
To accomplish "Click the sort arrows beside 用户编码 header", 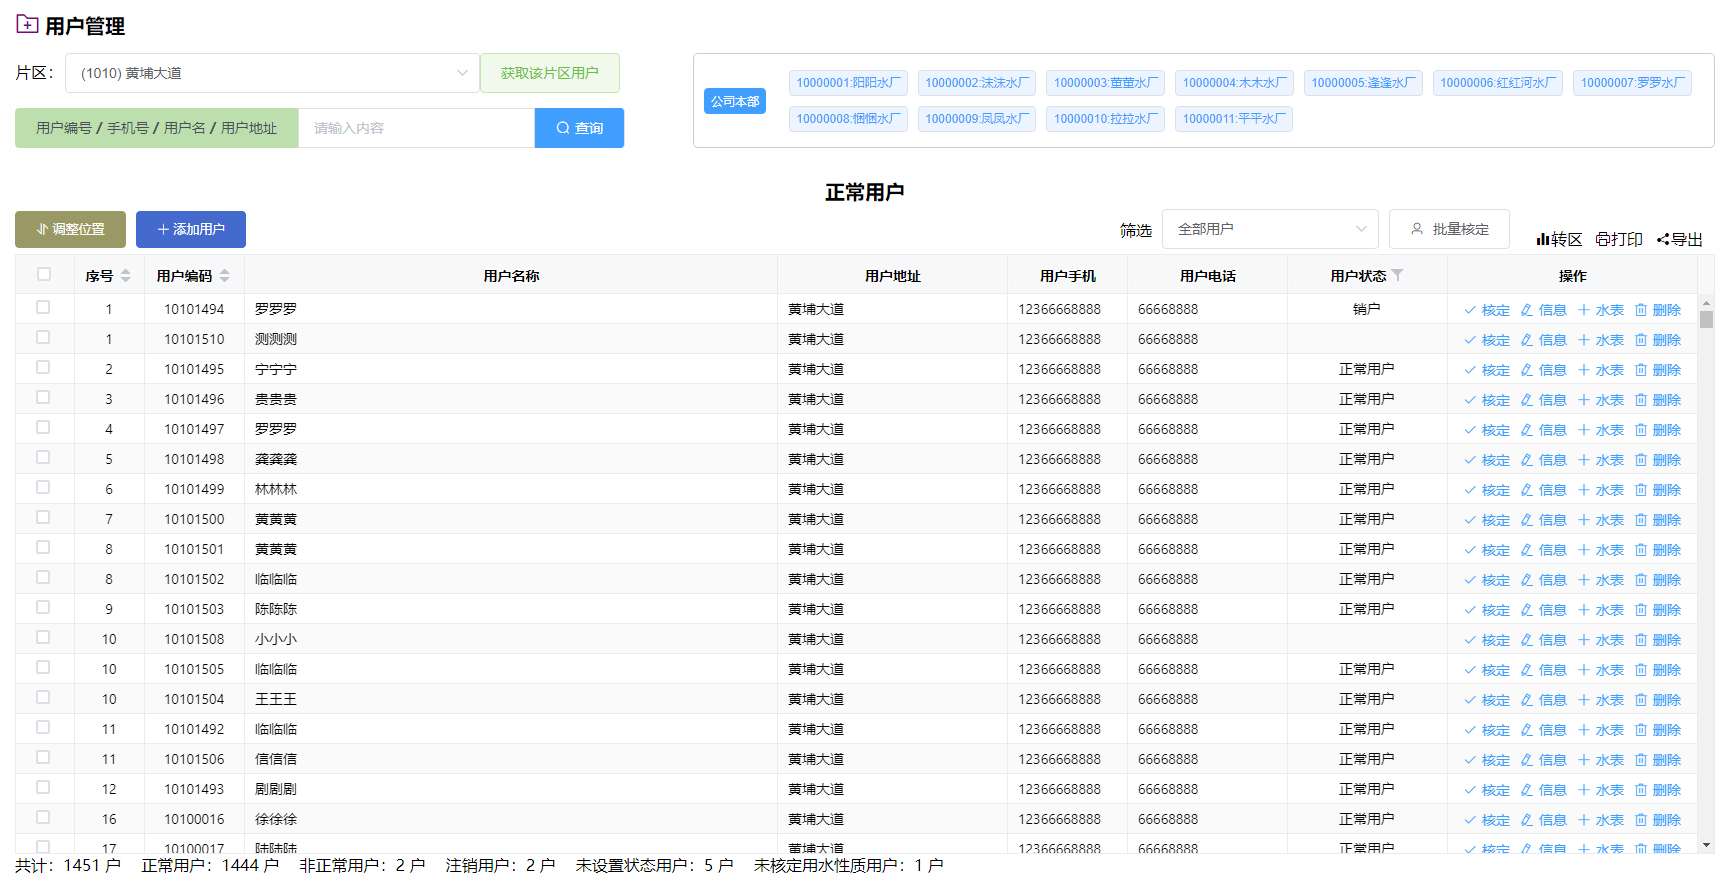I will [225, 276].
